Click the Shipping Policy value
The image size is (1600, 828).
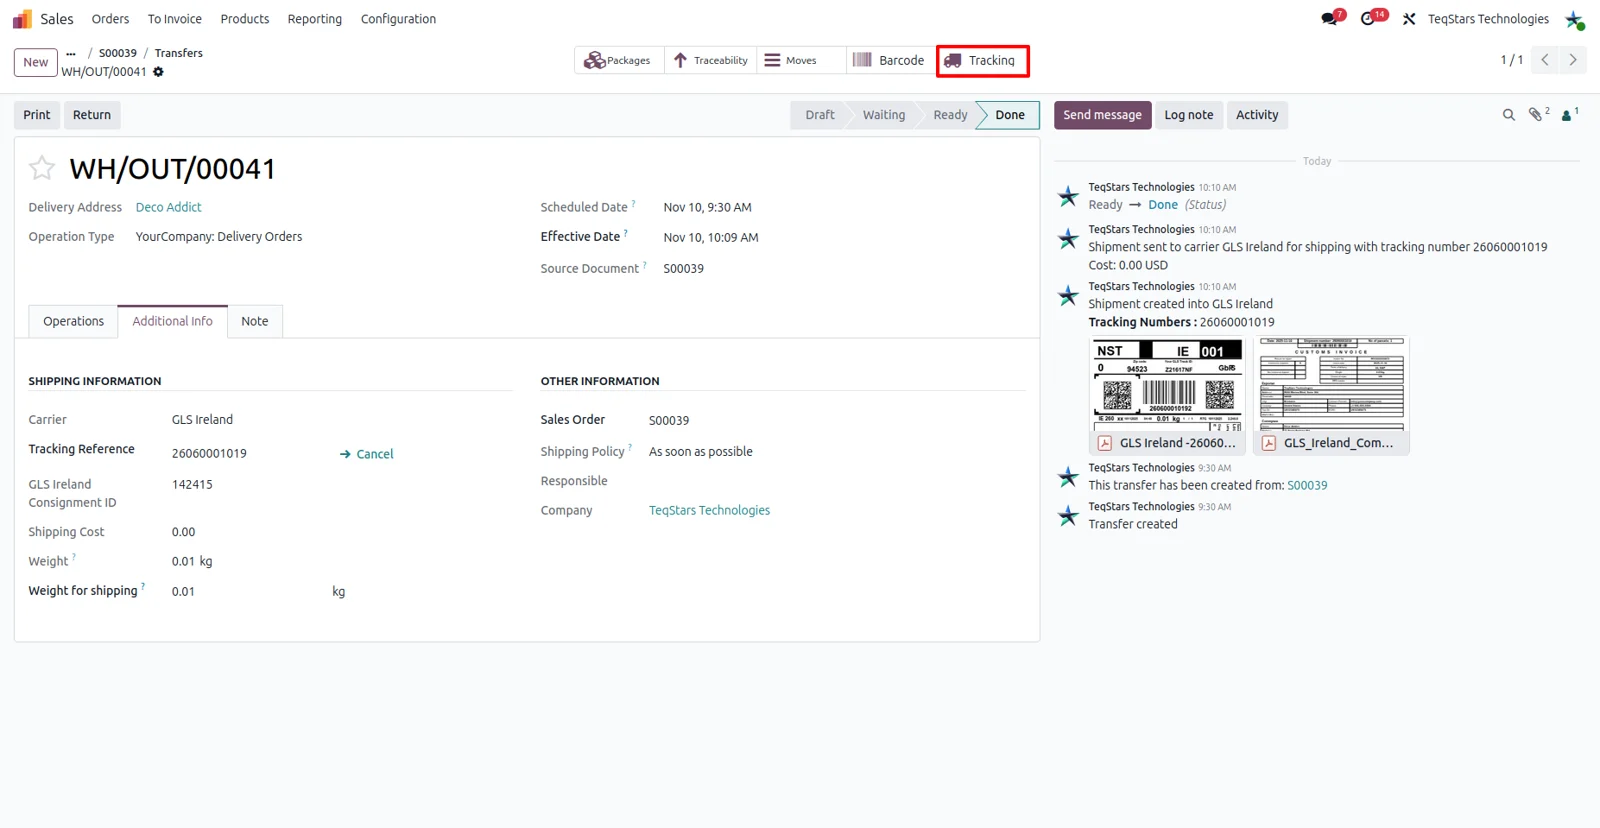tap(701, 451)
